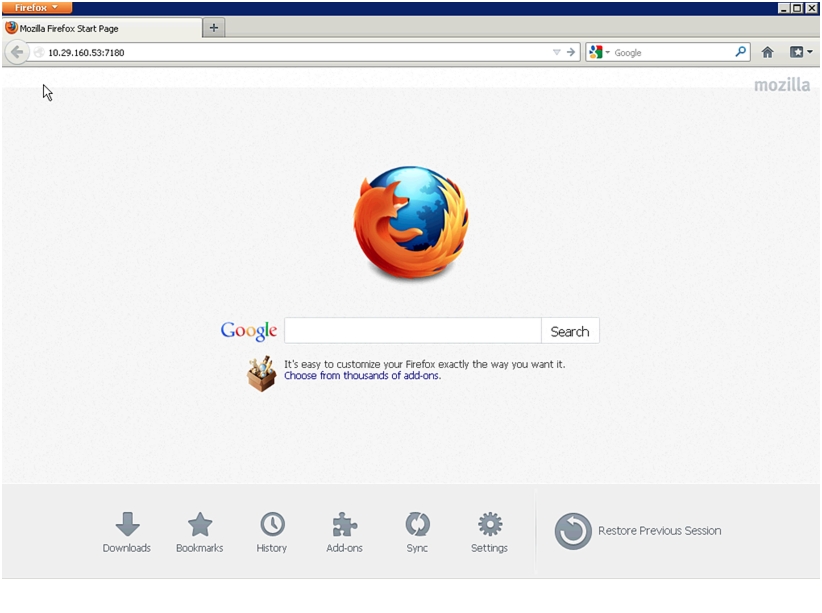Show History clock icon
The height and width of the screenshot is (613, 822).
coord(272,524)
